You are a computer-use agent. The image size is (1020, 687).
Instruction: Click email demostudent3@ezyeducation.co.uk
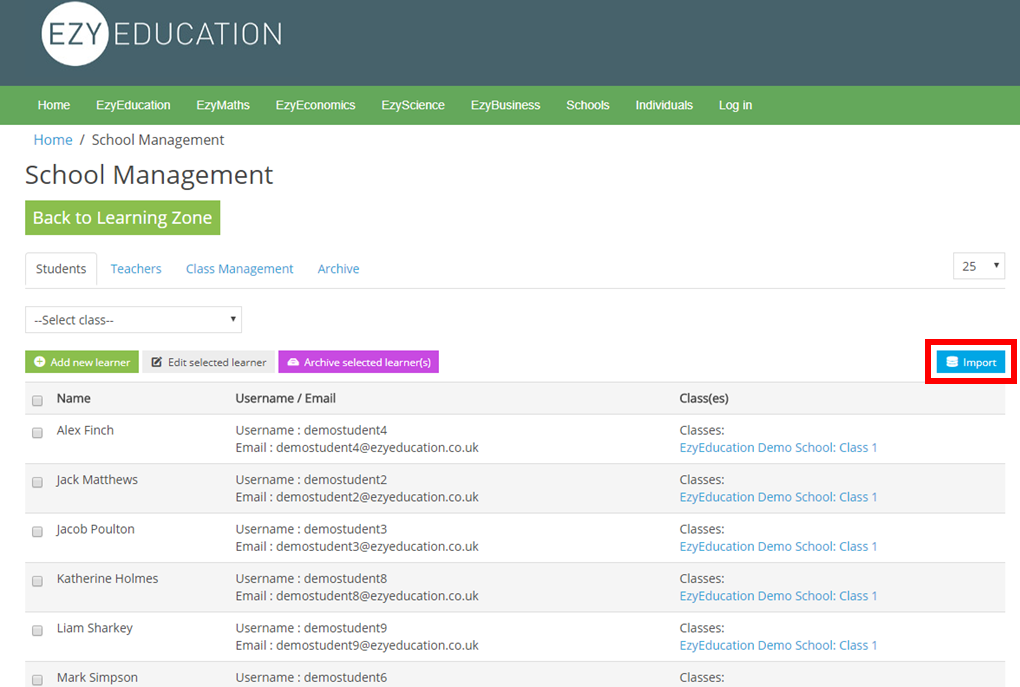click(x=377, y=546)
